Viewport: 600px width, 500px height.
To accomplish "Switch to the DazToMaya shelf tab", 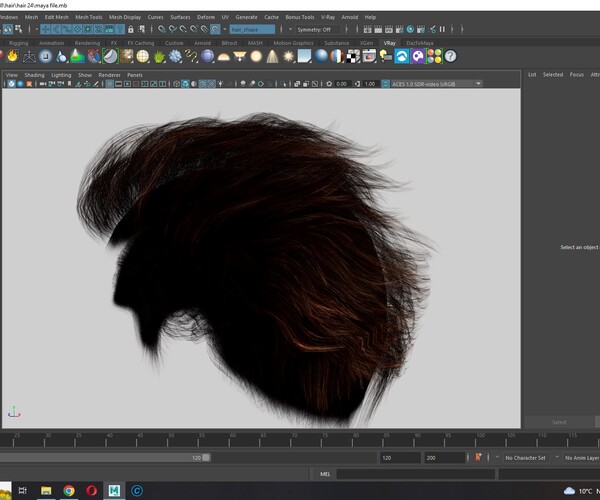I will pyautogui.click(x=420, y=43).
